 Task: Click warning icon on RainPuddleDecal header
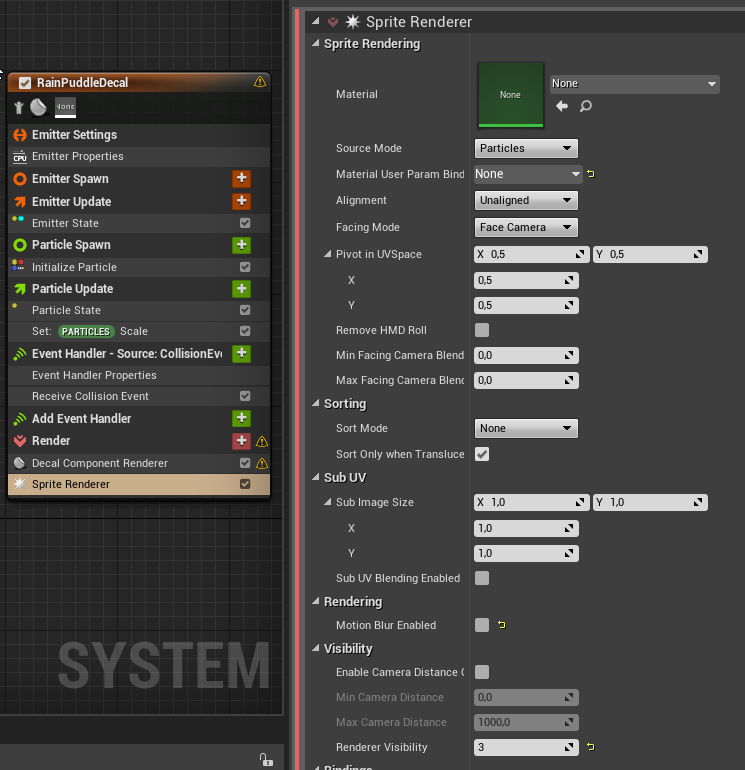click(x=260, y=82)
